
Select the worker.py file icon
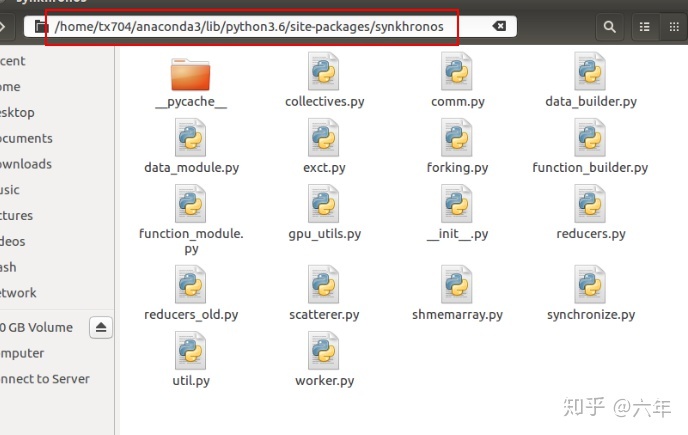pyautogui.click(x=324, y=351)
